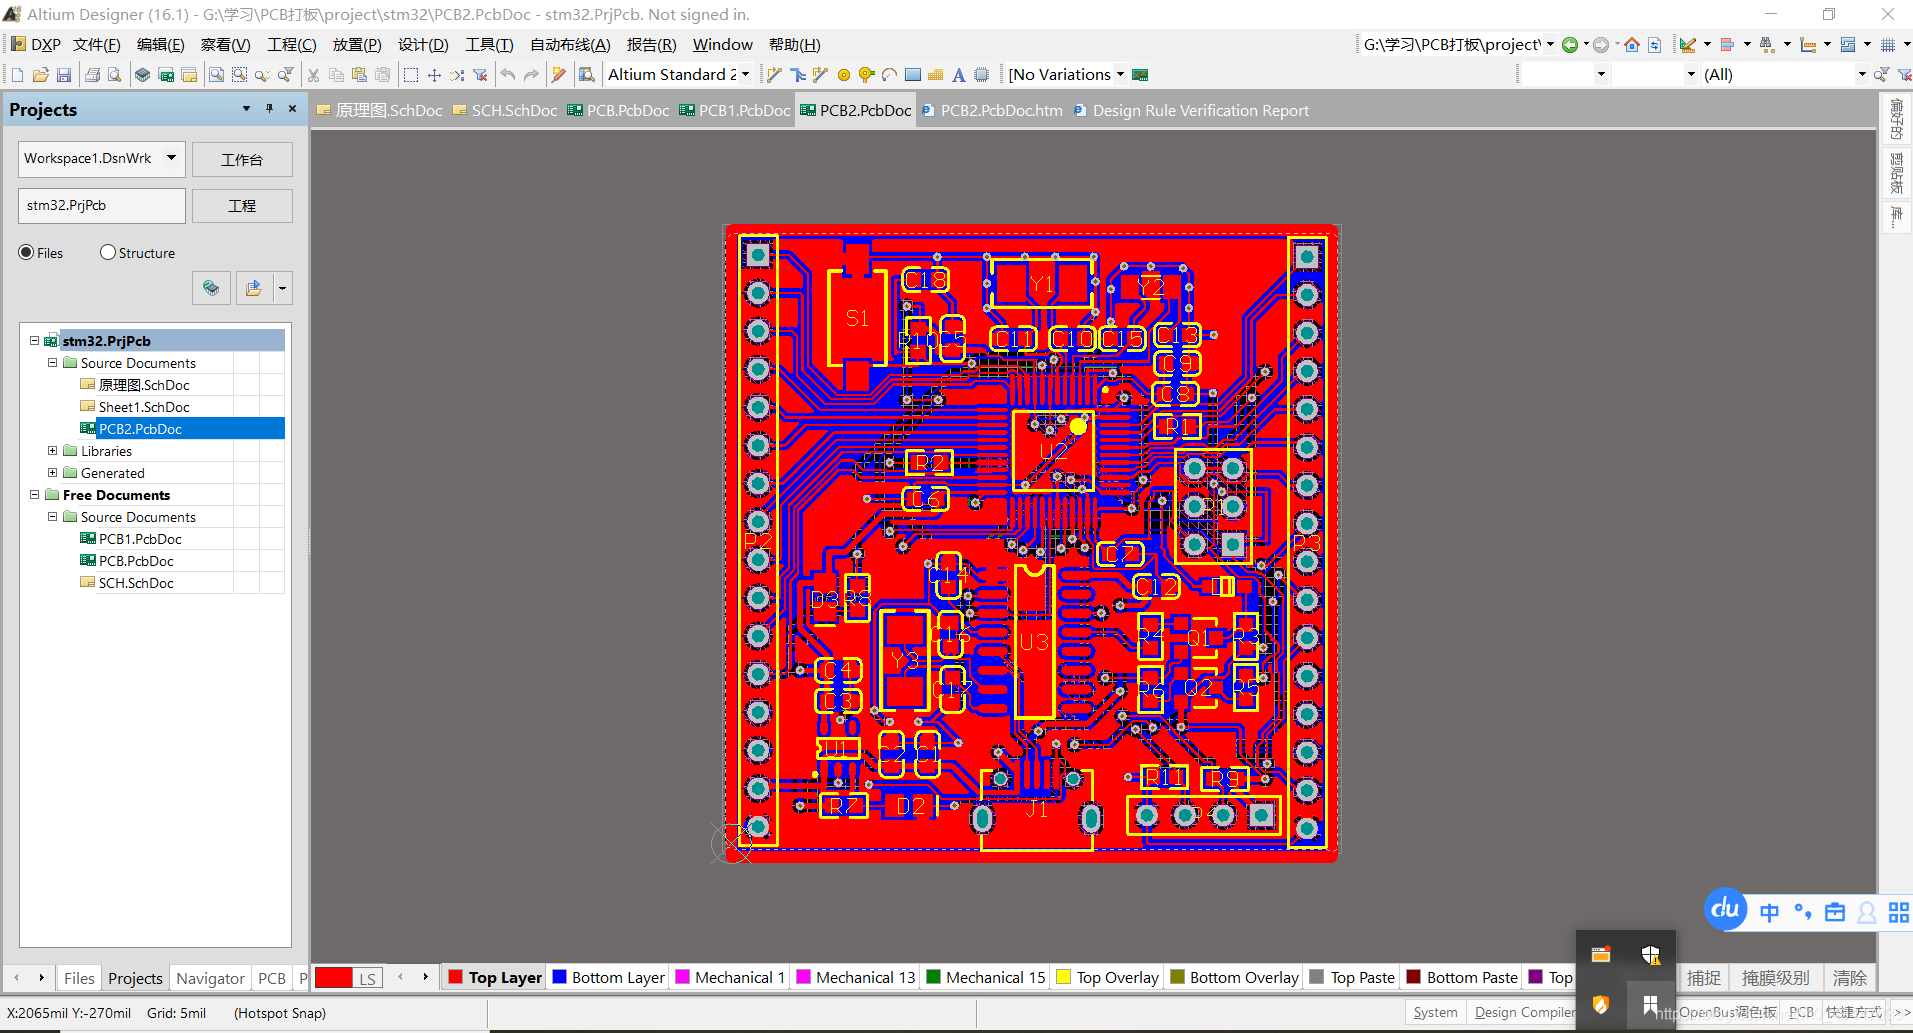The image size is (1913, 1033).
Task: Click the 掩膜级别 button
Action: [1776, 978]
